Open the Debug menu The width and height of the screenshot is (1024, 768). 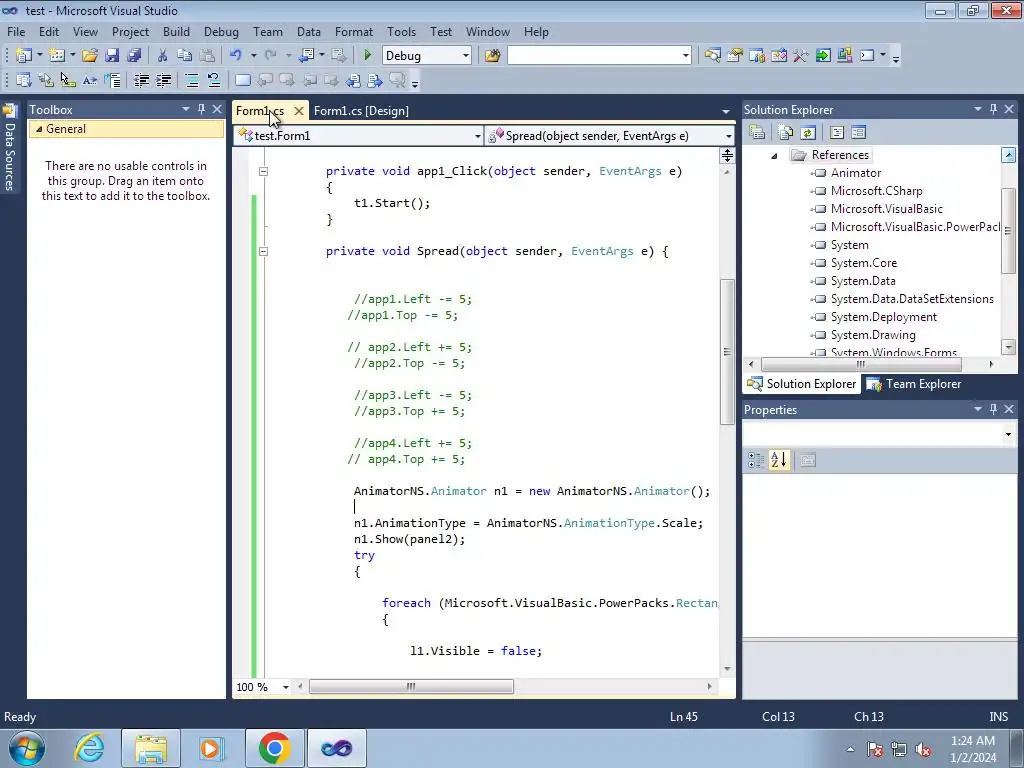(221, 31)
